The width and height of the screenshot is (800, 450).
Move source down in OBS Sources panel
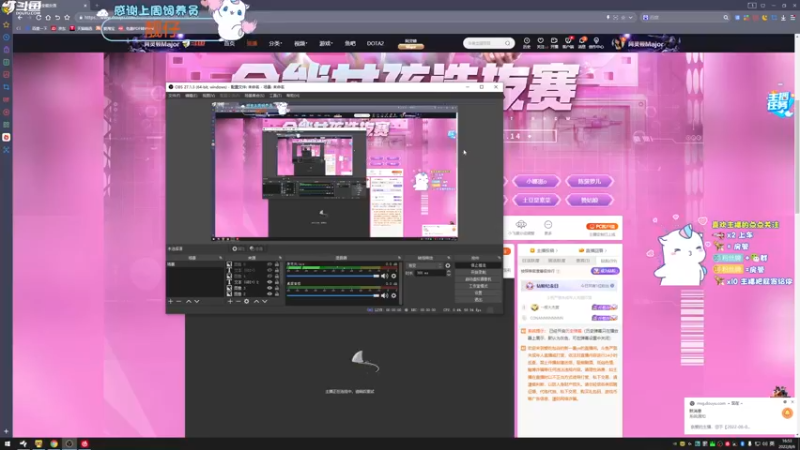pyautogui.click(x=264, y=302)
